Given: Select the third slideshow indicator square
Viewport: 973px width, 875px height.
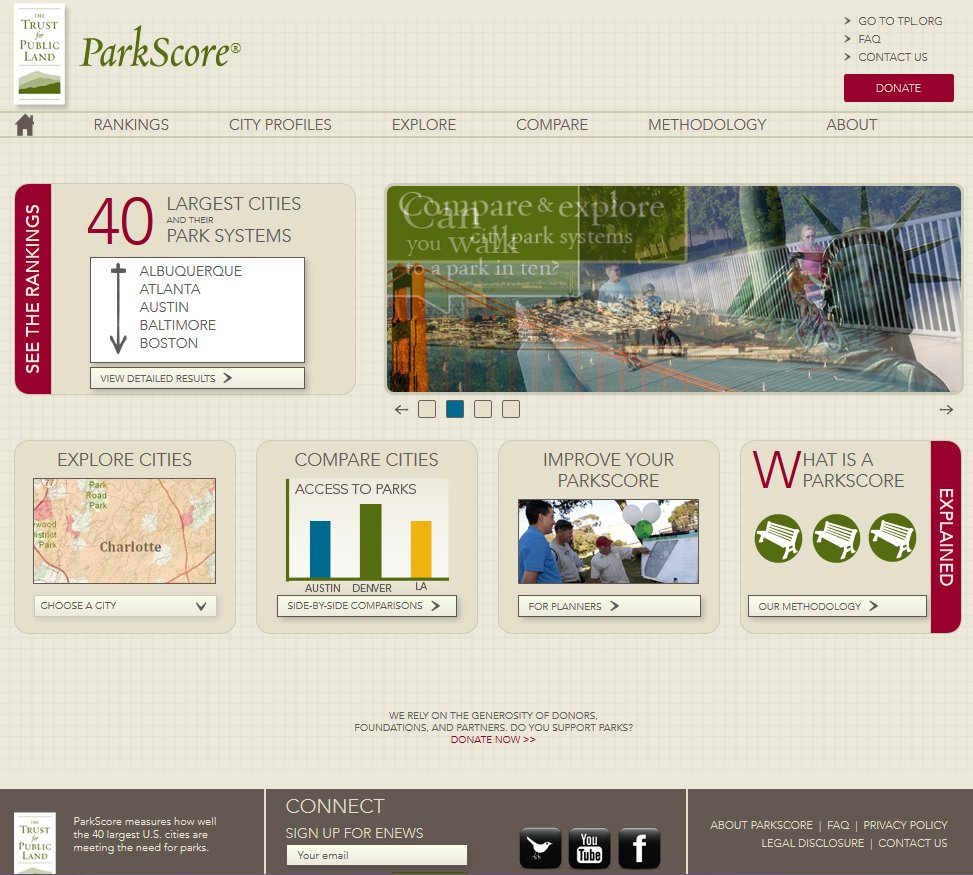Looking at the screenshot, I should tap(483, 409).
